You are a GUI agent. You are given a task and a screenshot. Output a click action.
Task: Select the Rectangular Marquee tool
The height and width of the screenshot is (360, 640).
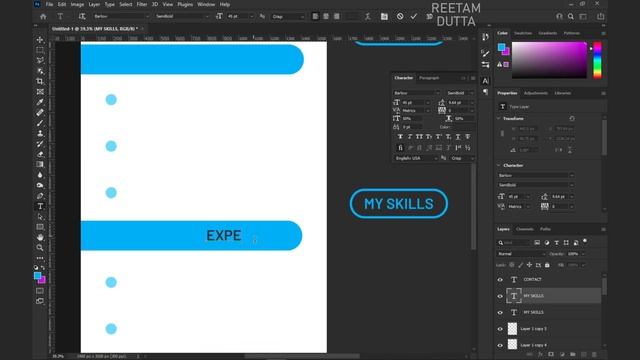pyautogui.click(x=40, y=50)
